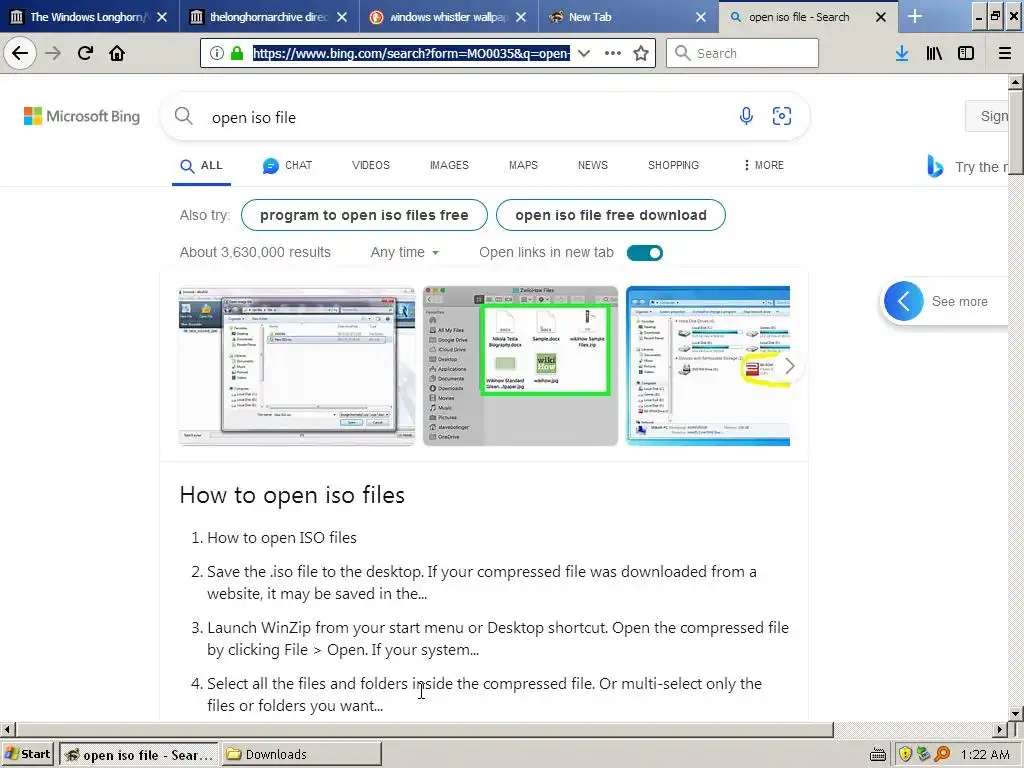Open the Firefox hamburger menu
This screenshot has width=1024, height=768.
pyautogui.click(x=1005, y=53)
